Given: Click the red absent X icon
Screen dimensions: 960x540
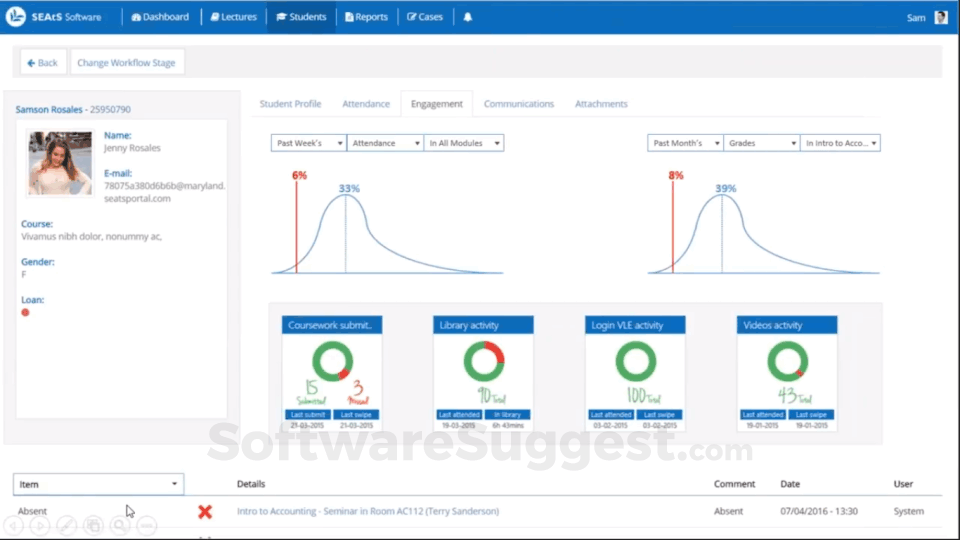Looking at the screenshot, I should click(x=205, y=511).
